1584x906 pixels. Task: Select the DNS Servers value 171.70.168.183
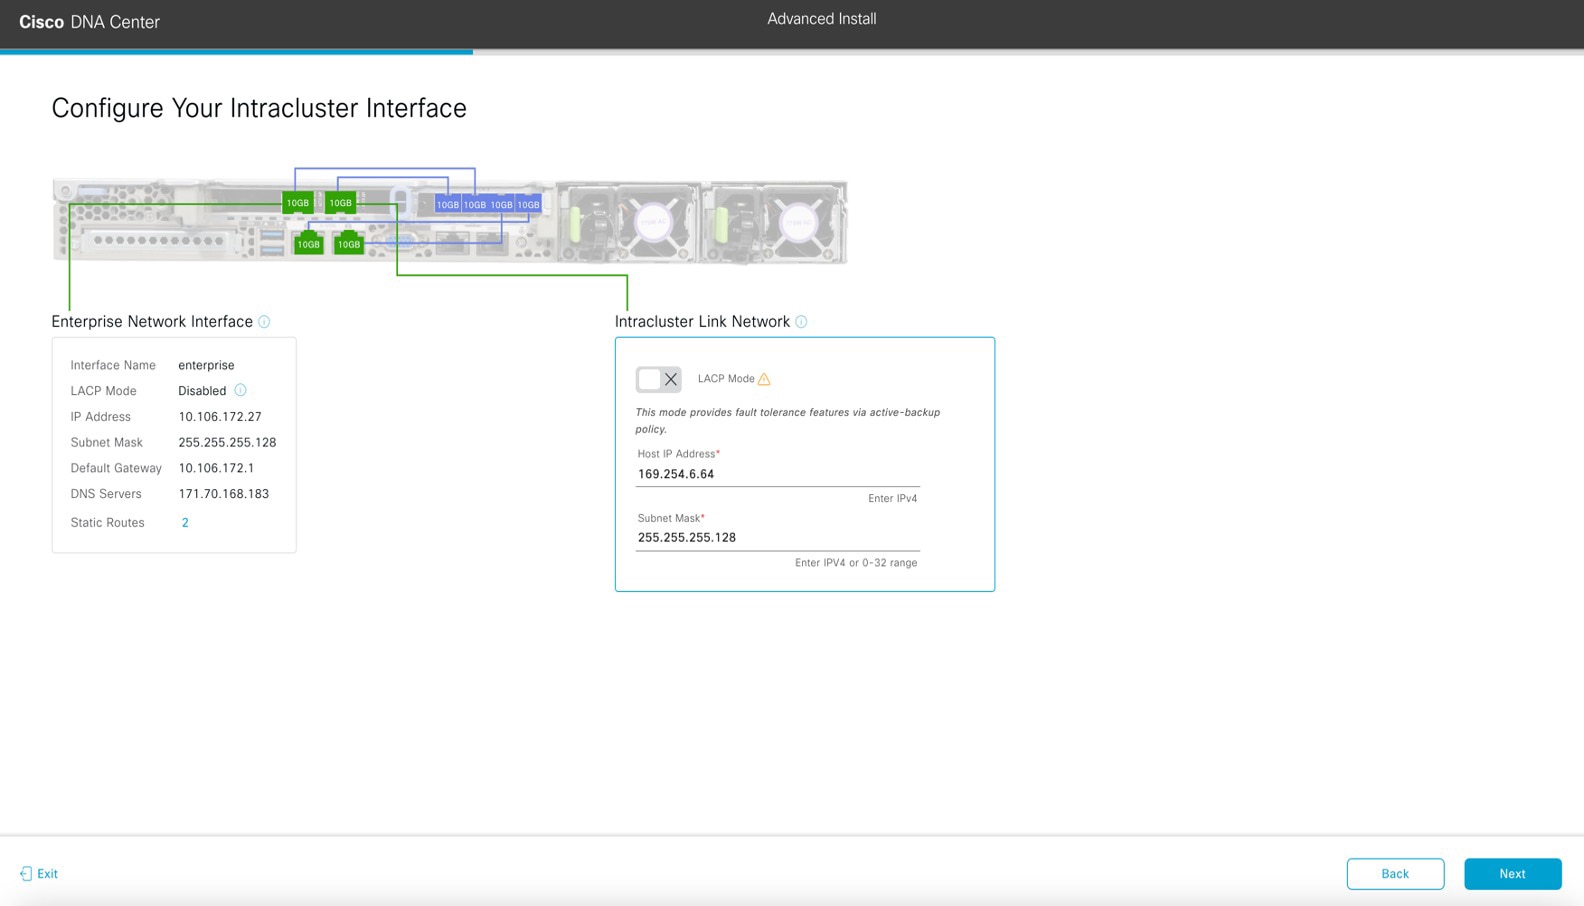[223, 494]
